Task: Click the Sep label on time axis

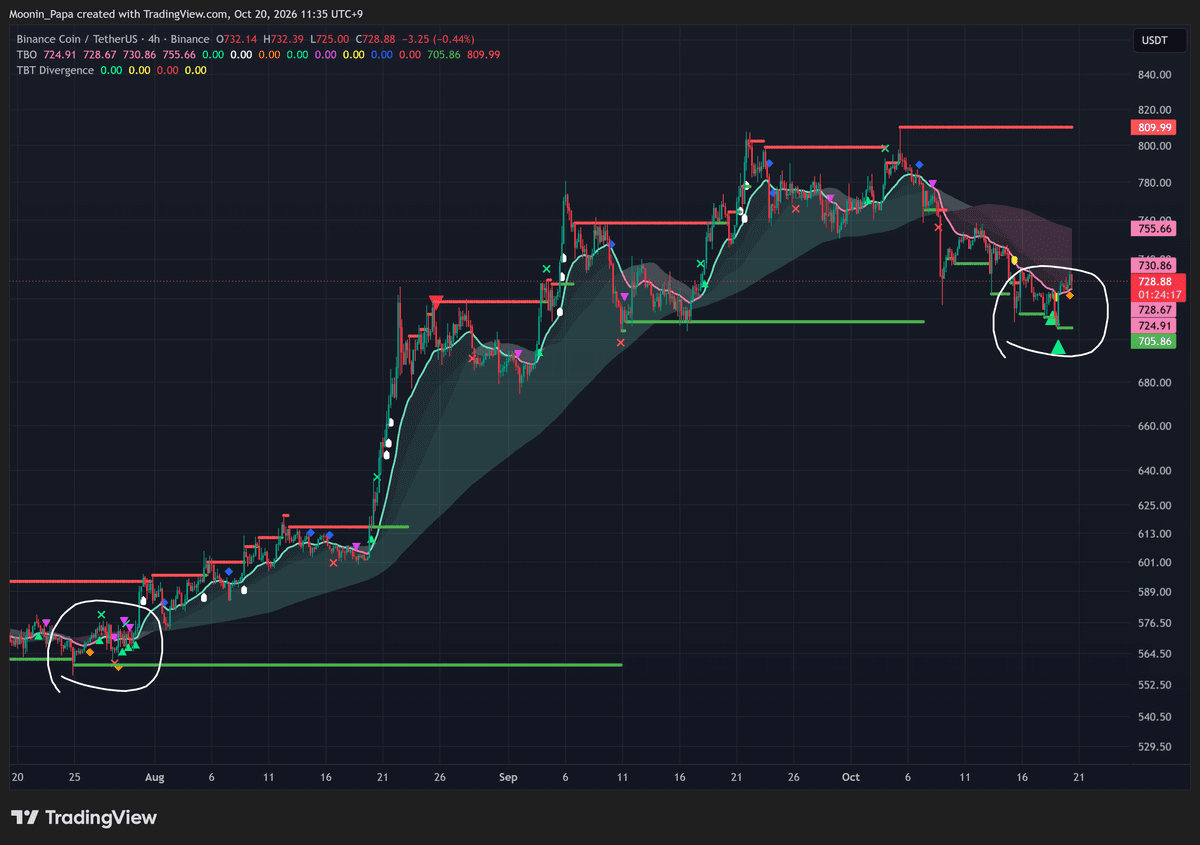Action: [x=508, y=777]
